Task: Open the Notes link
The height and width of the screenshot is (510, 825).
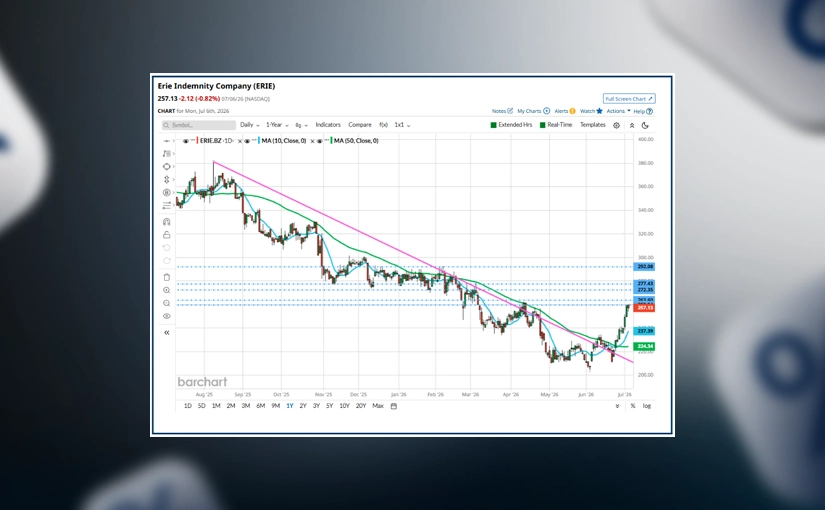Action: point(502,111)
